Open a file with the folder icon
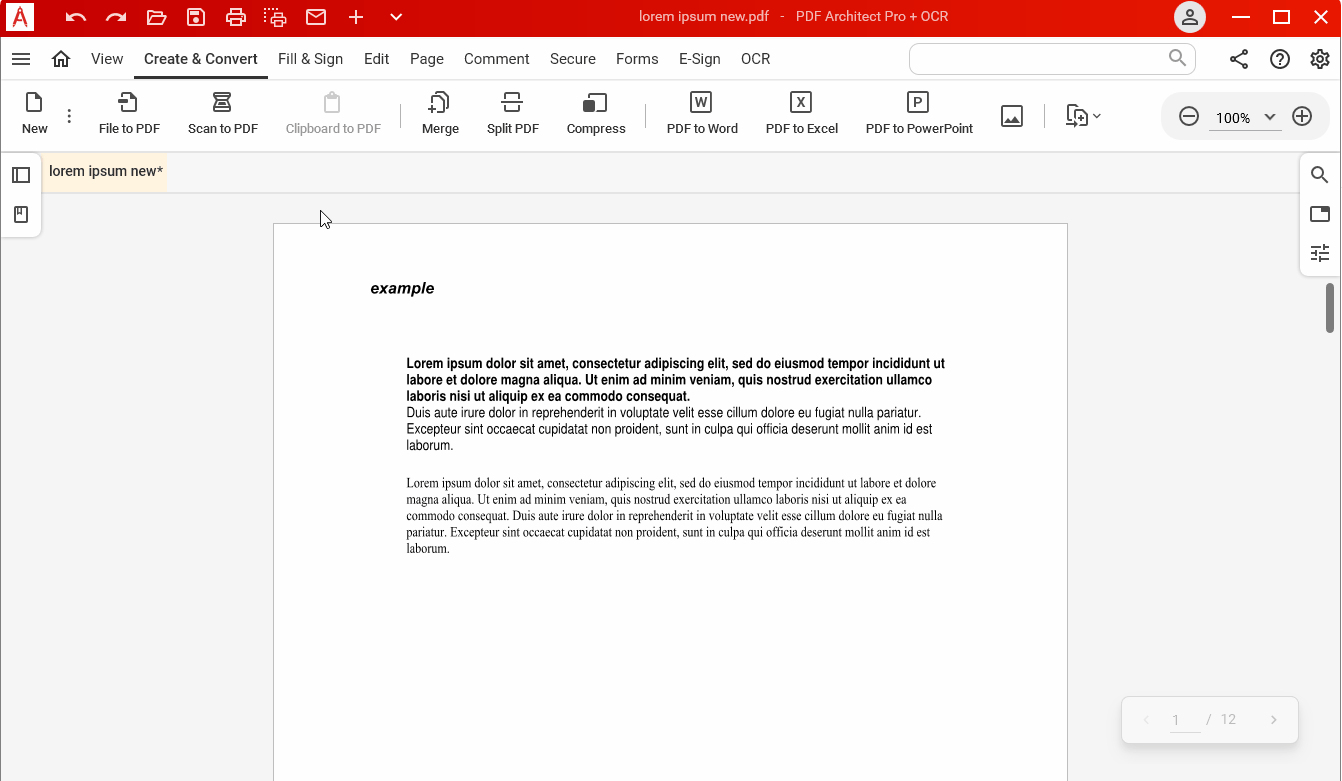1342x781 pixels. (x=156, y=17)
